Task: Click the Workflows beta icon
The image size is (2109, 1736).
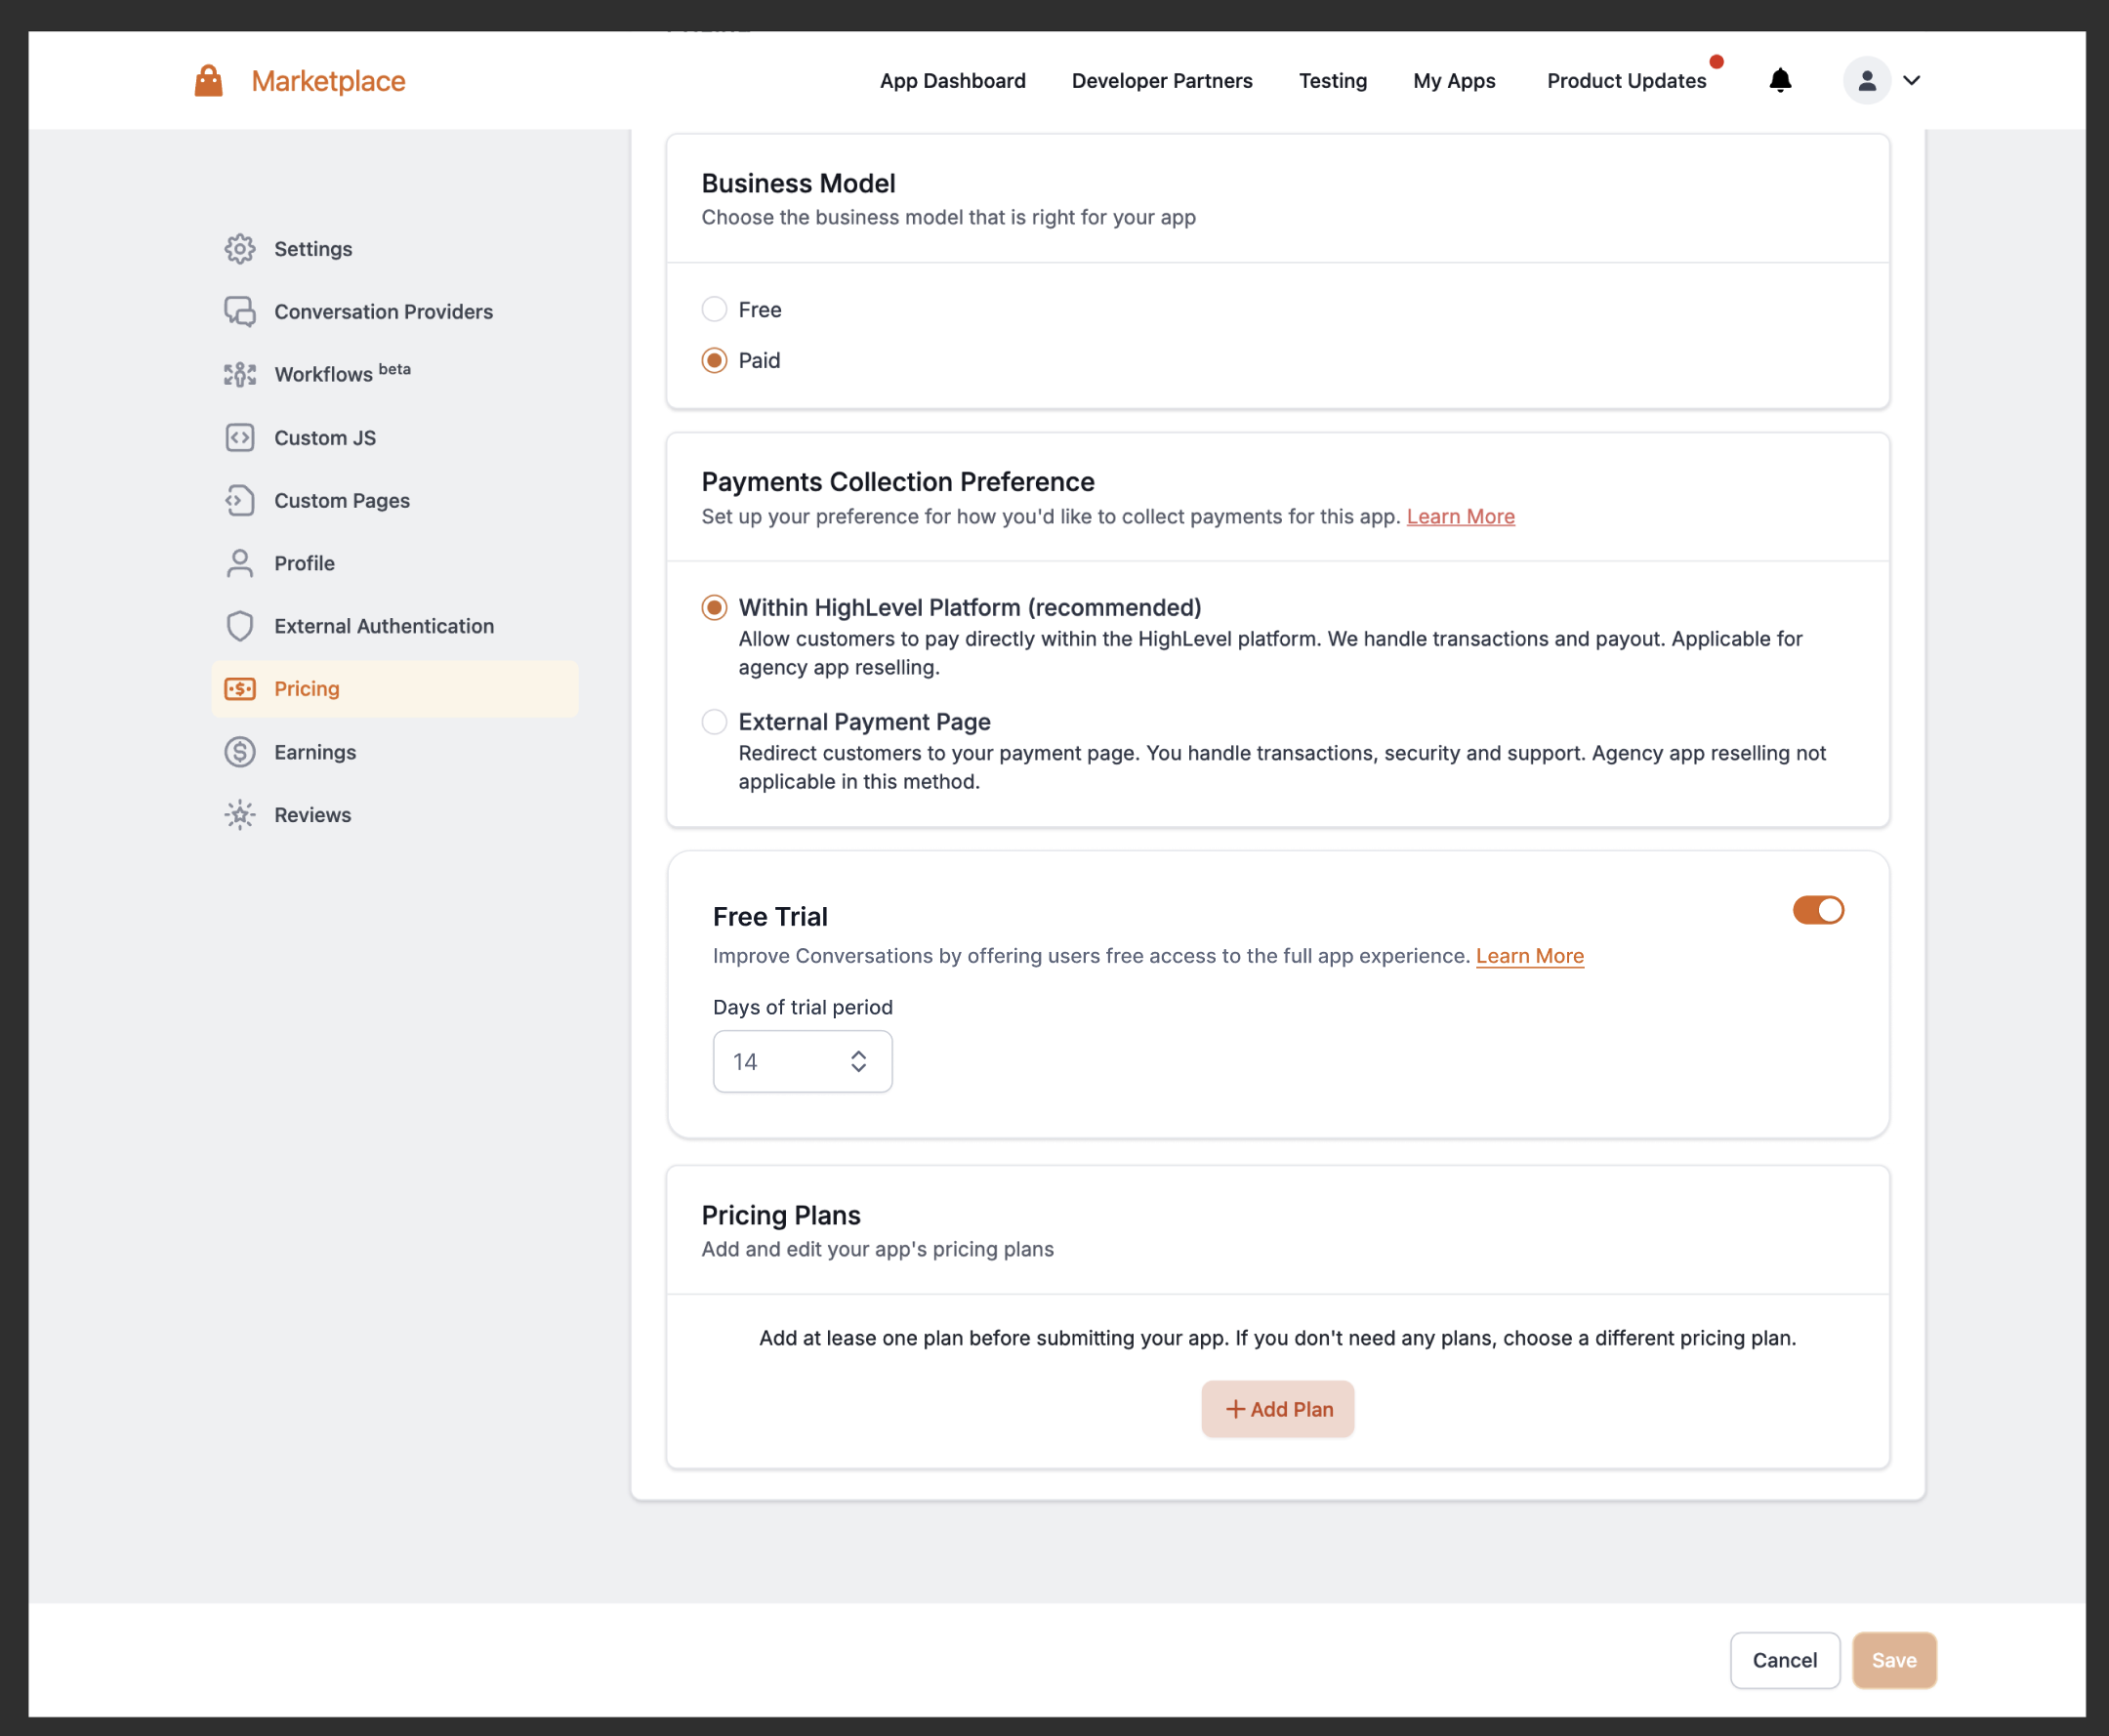Action: pyautogui.click(x=239, y=374)
